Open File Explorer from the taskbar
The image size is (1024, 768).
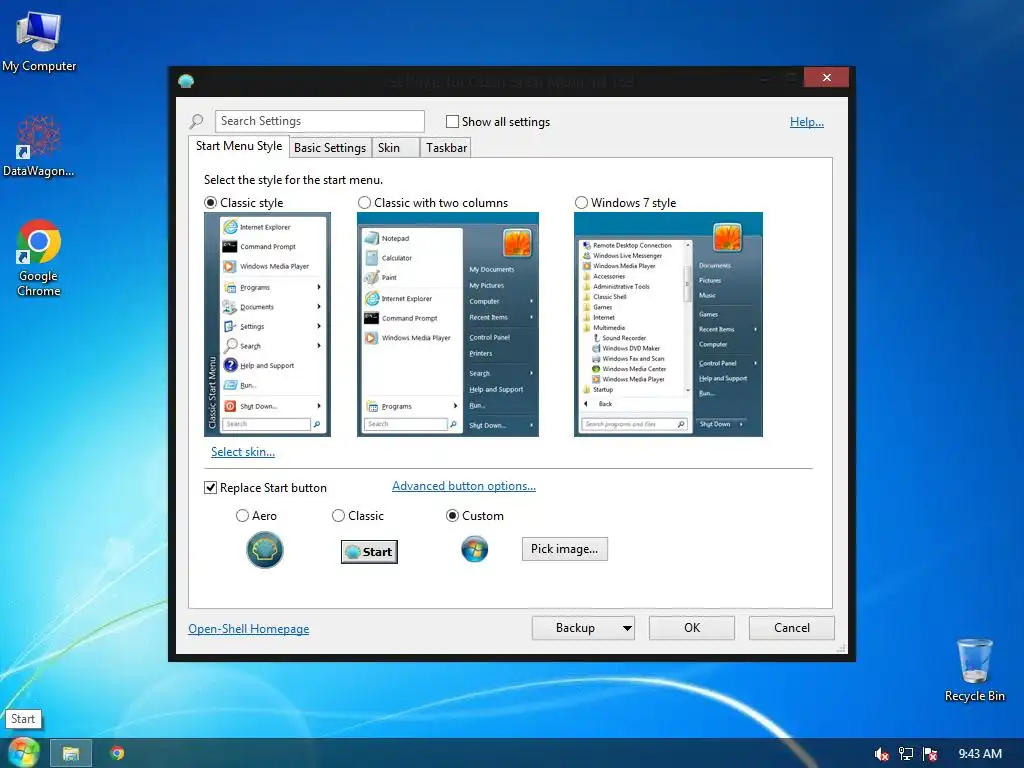(x=71, y=754)
